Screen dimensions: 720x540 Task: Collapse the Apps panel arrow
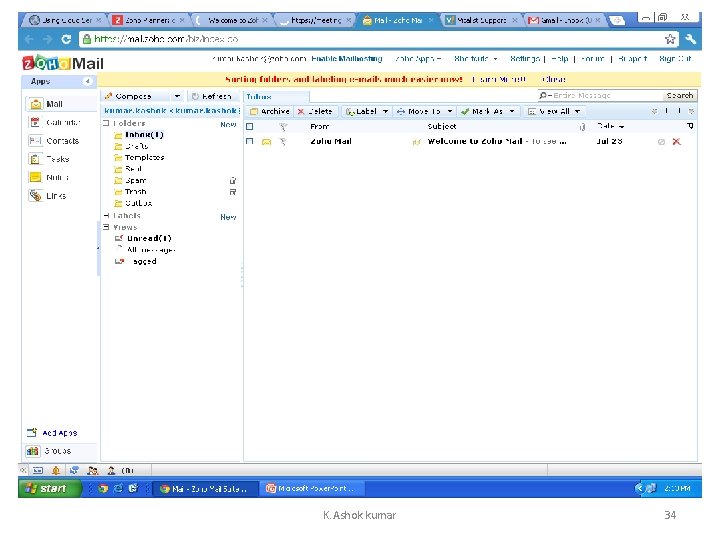pyautogui.click(x=87, y=81)
